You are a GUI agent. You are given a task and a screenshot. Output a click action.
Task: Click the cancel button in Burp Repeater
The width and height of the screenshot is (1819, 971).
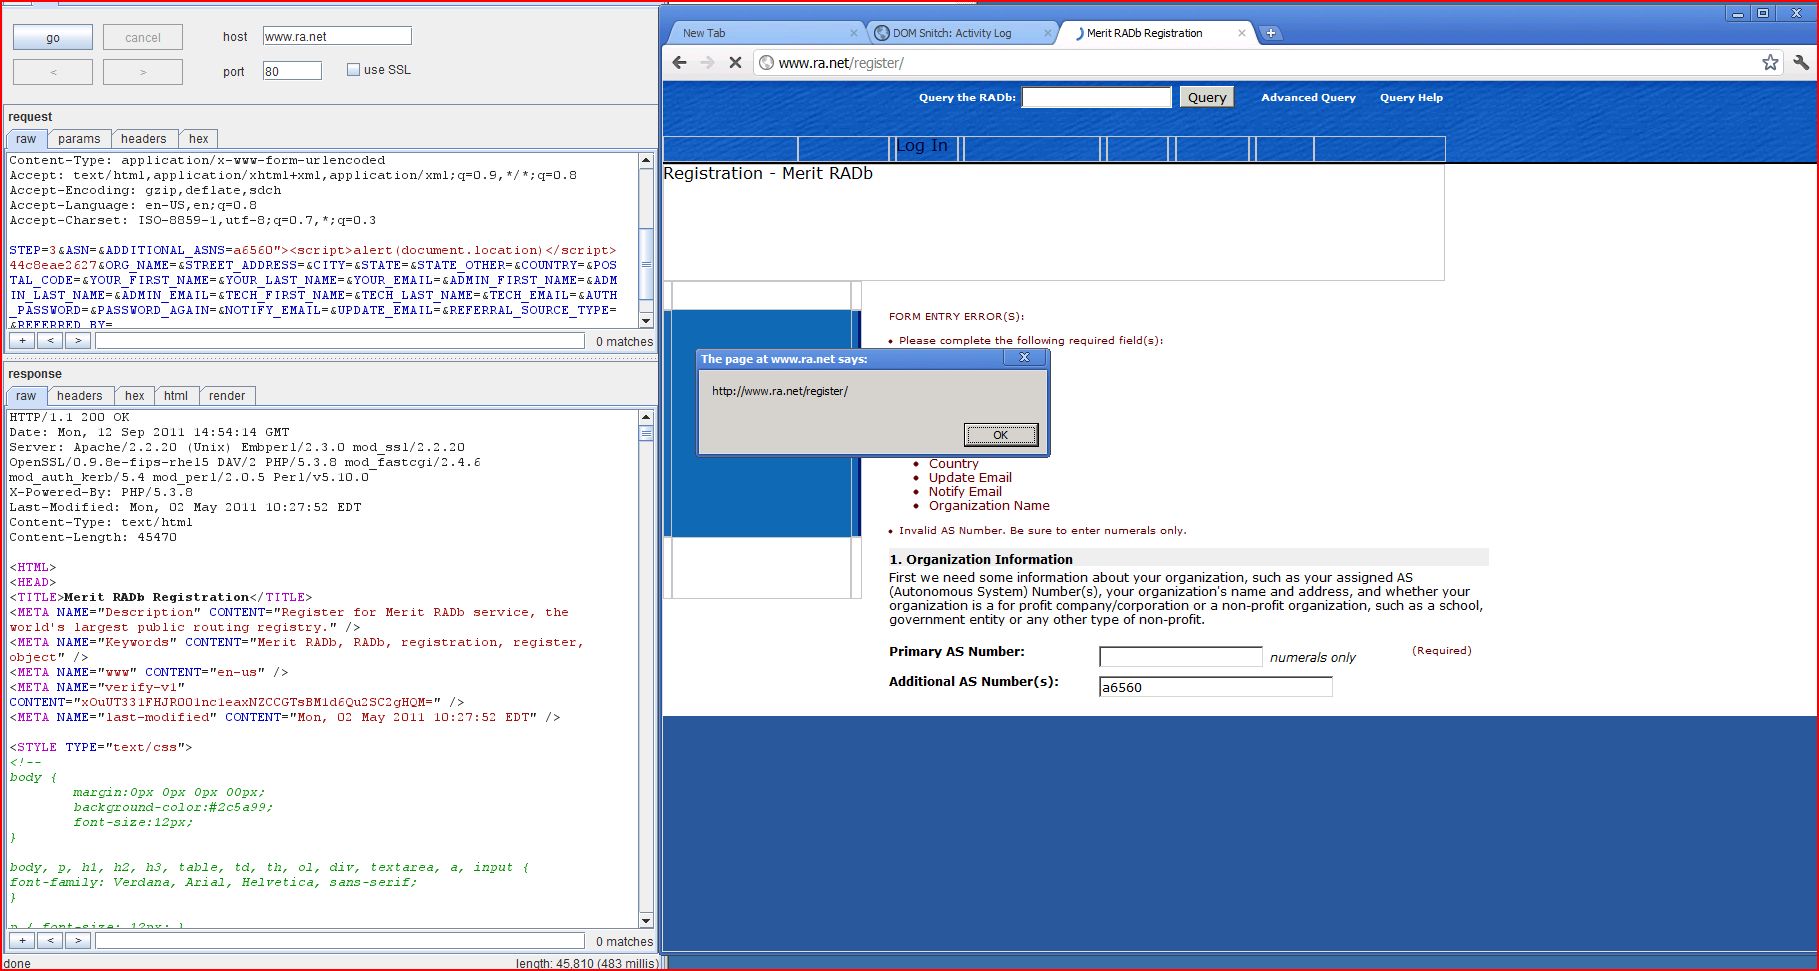tap(143, 38)
